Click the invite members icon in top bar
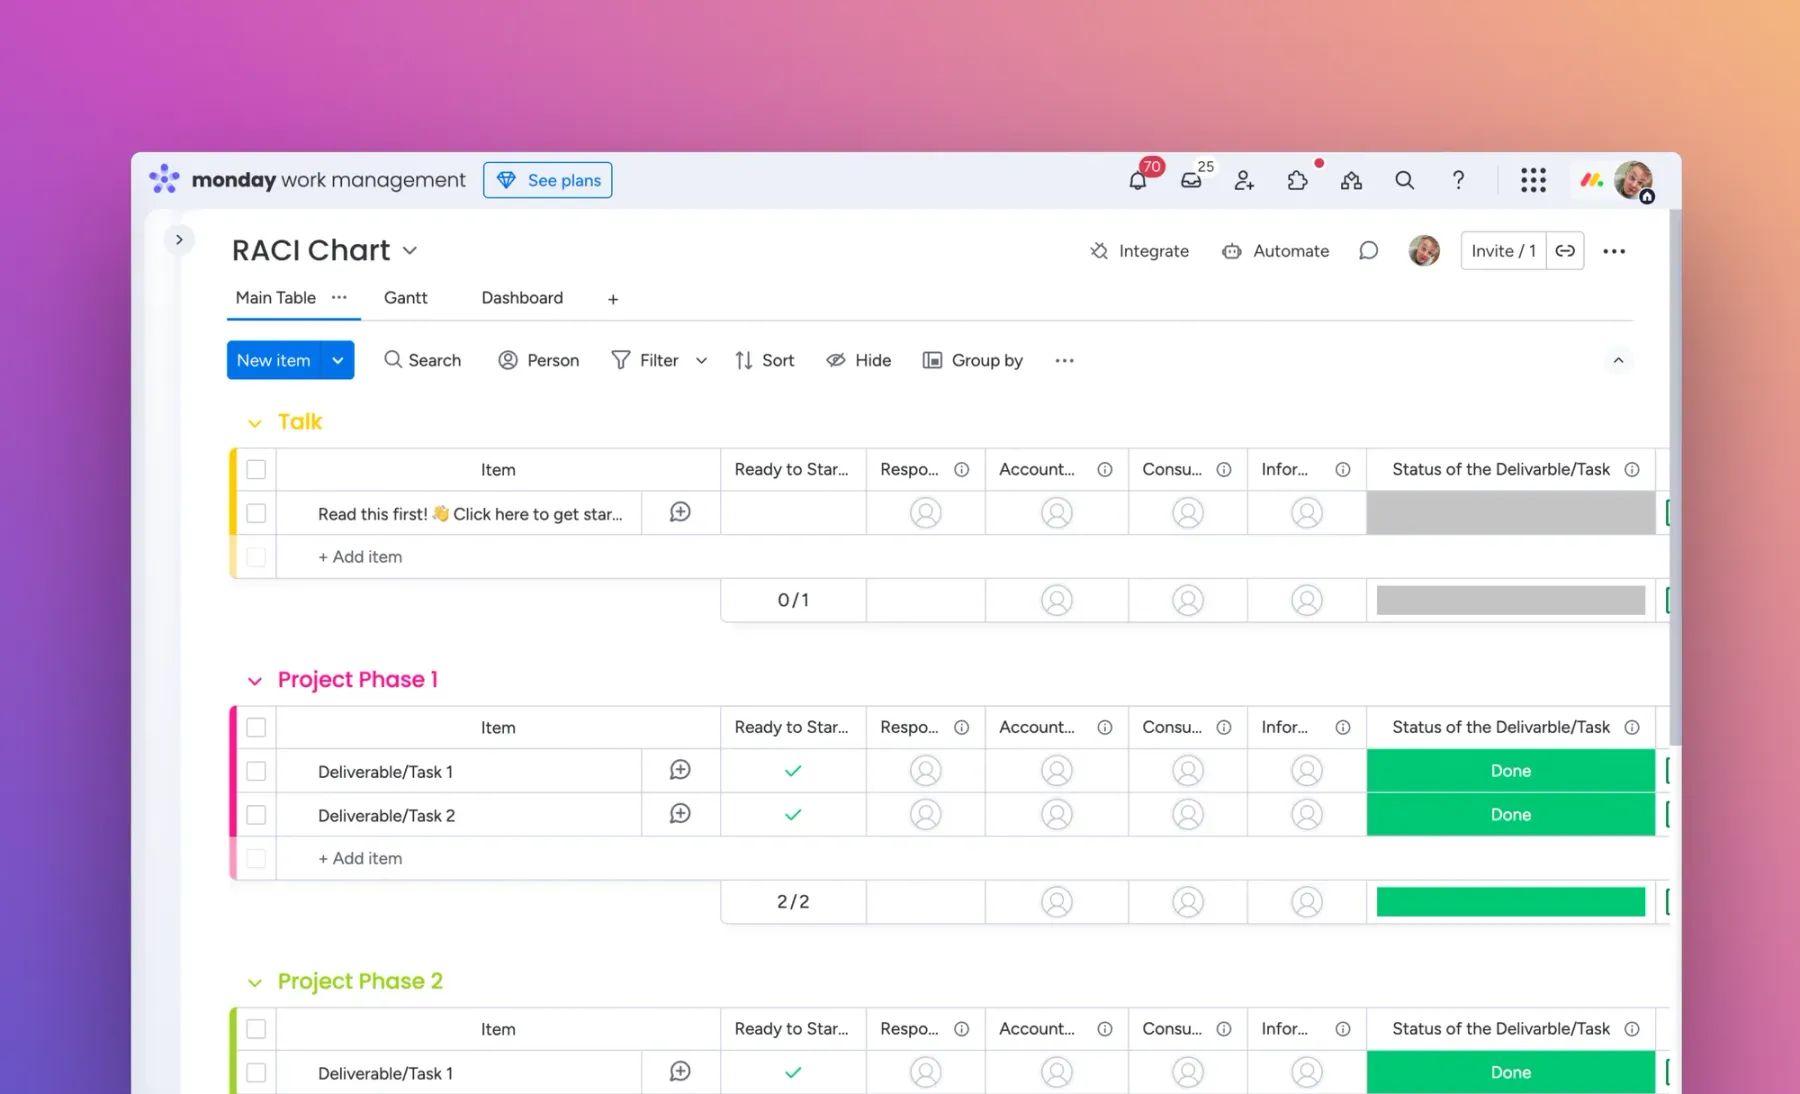The height and width of the screenshot is (1094, 1800). click(x=1244, y=181)
